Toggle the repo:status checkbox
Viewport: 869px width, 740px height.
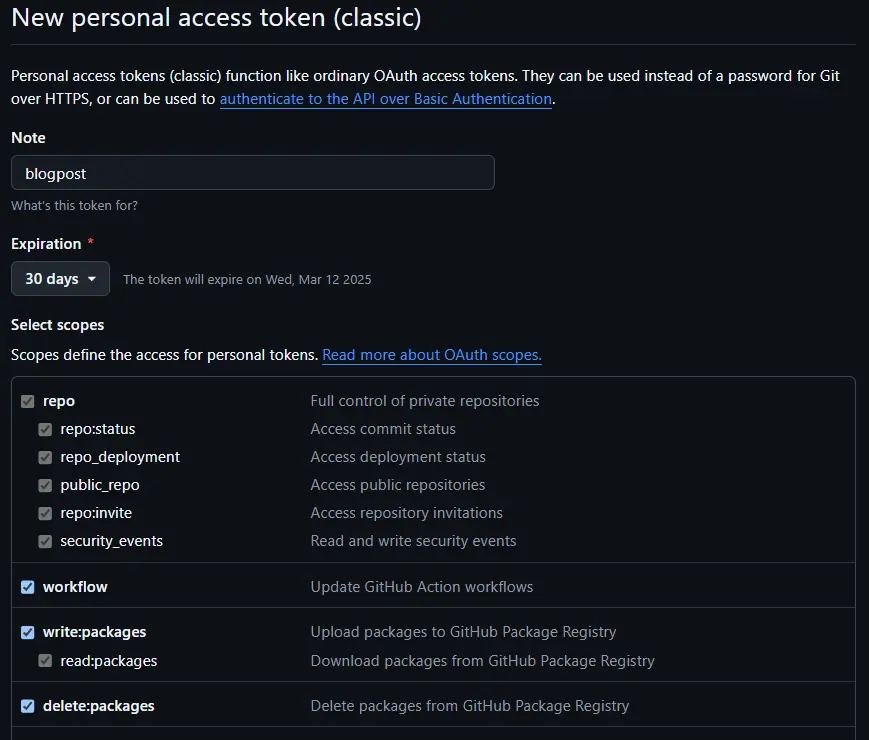pos(45,430)
